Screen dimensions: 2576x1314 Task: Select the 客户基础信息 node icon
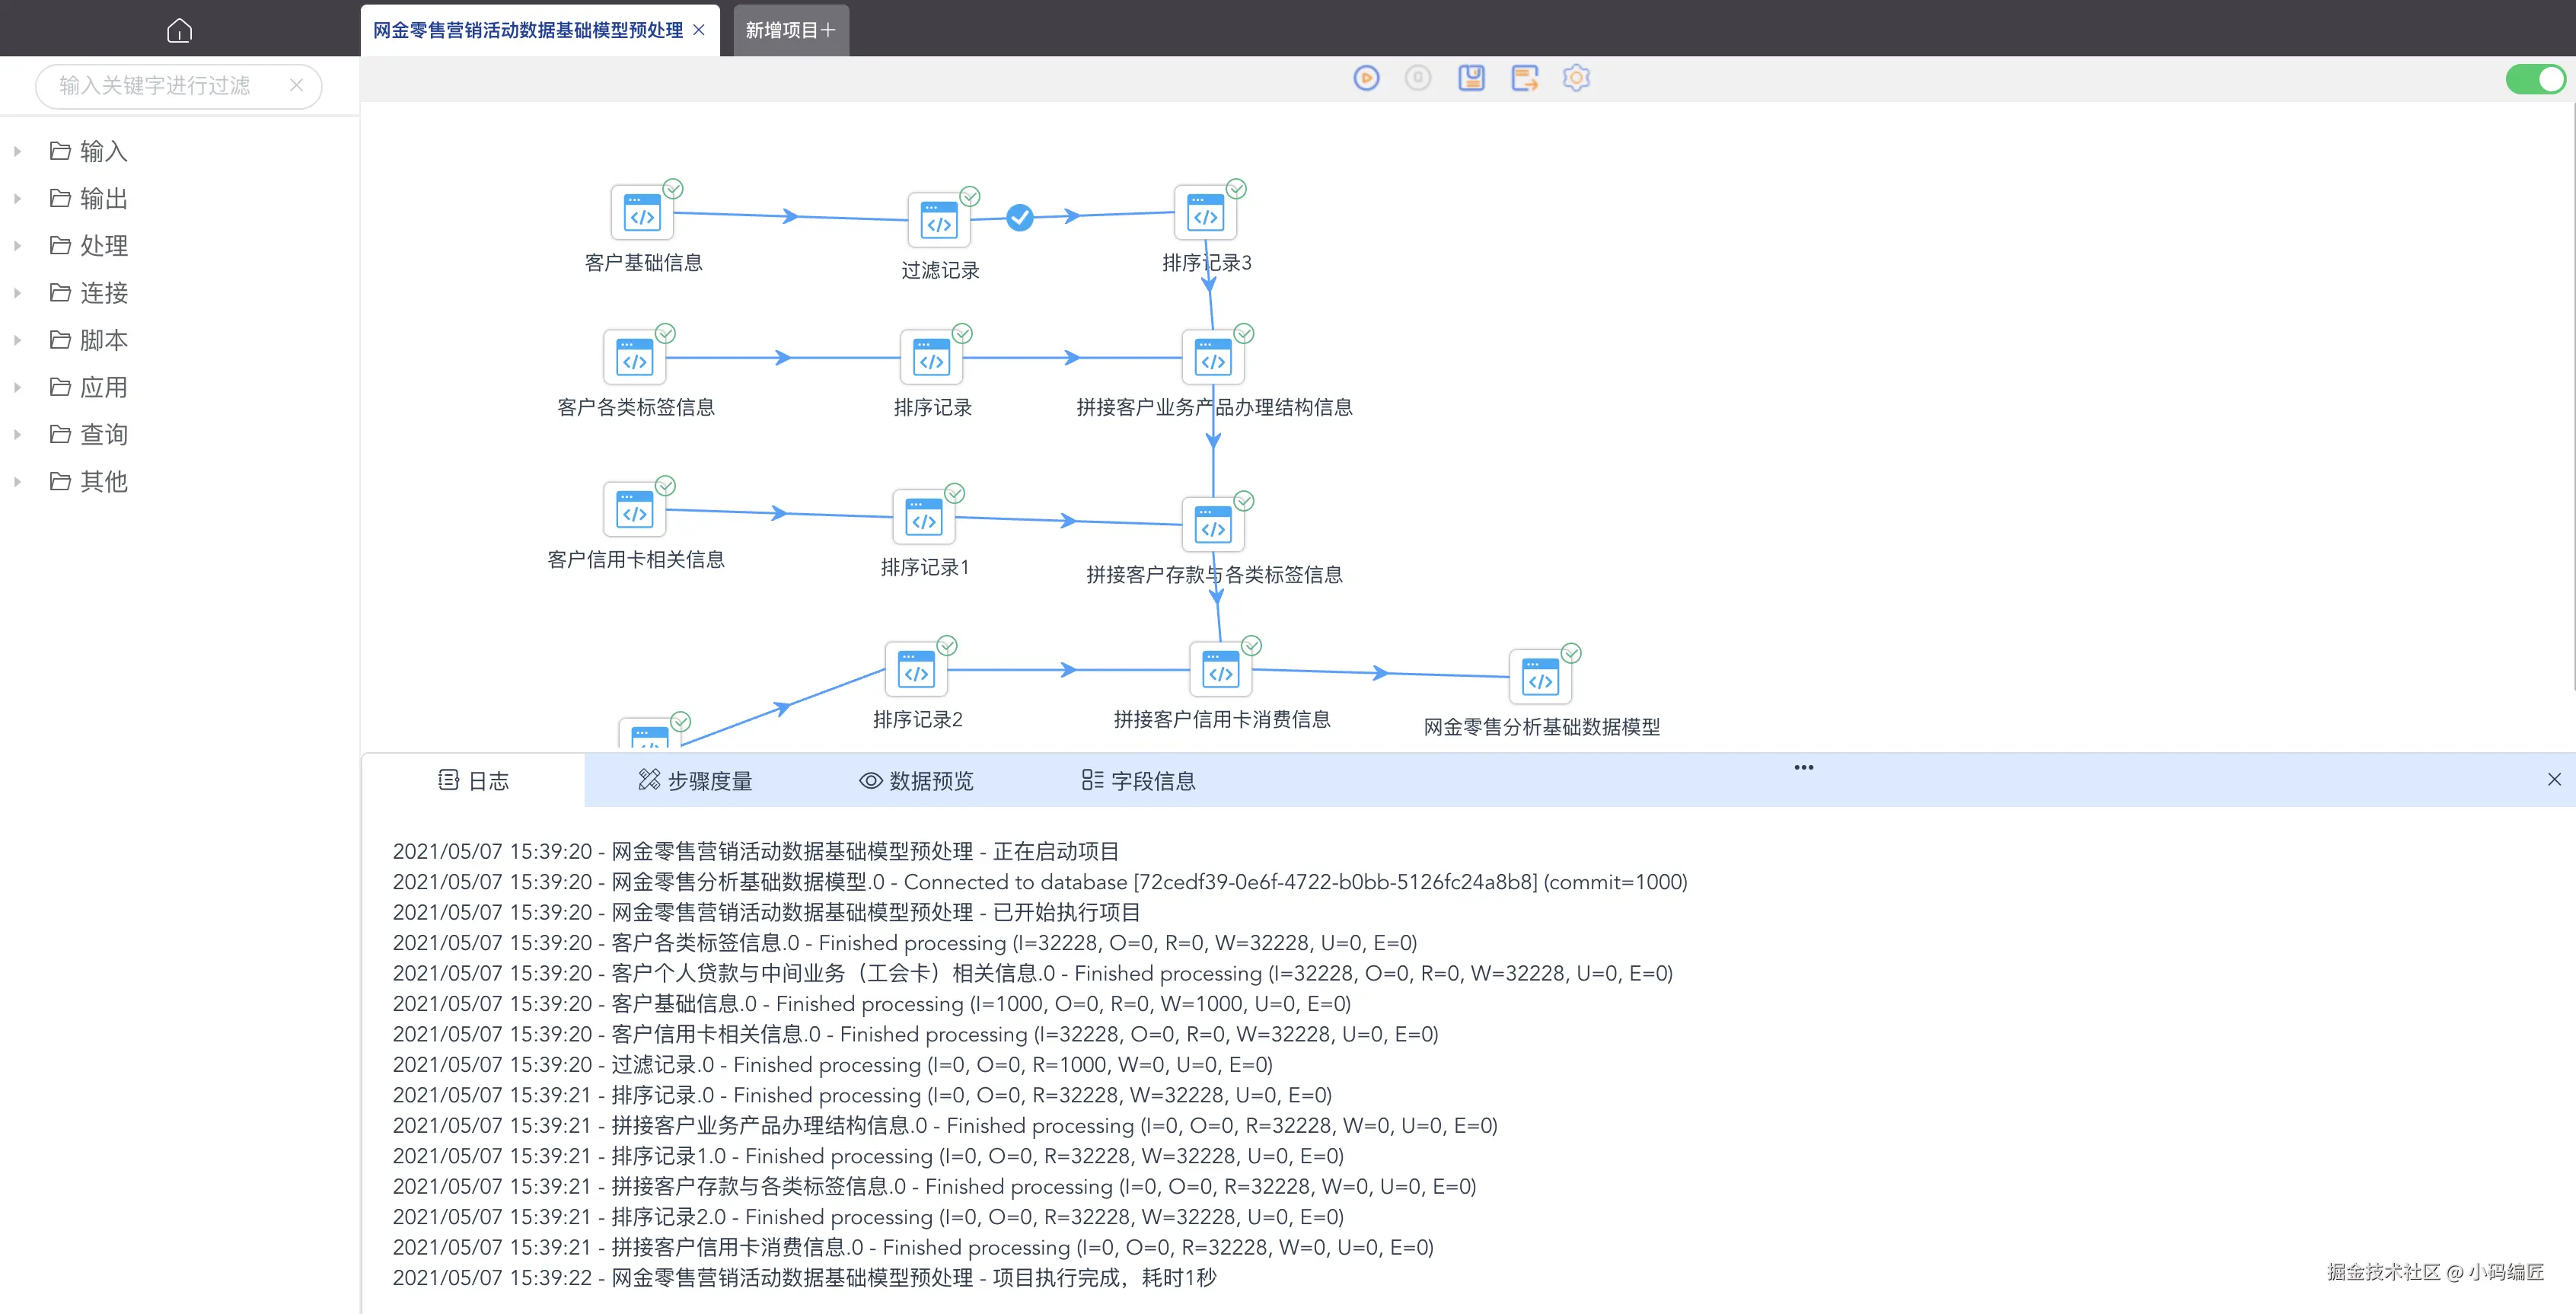642,213
